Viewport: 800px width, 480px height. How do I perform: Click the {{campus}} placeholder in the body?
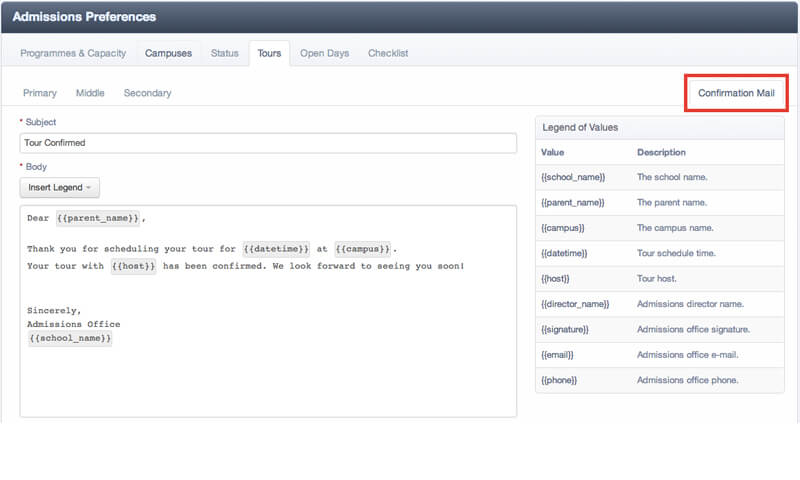click(363, 249)
